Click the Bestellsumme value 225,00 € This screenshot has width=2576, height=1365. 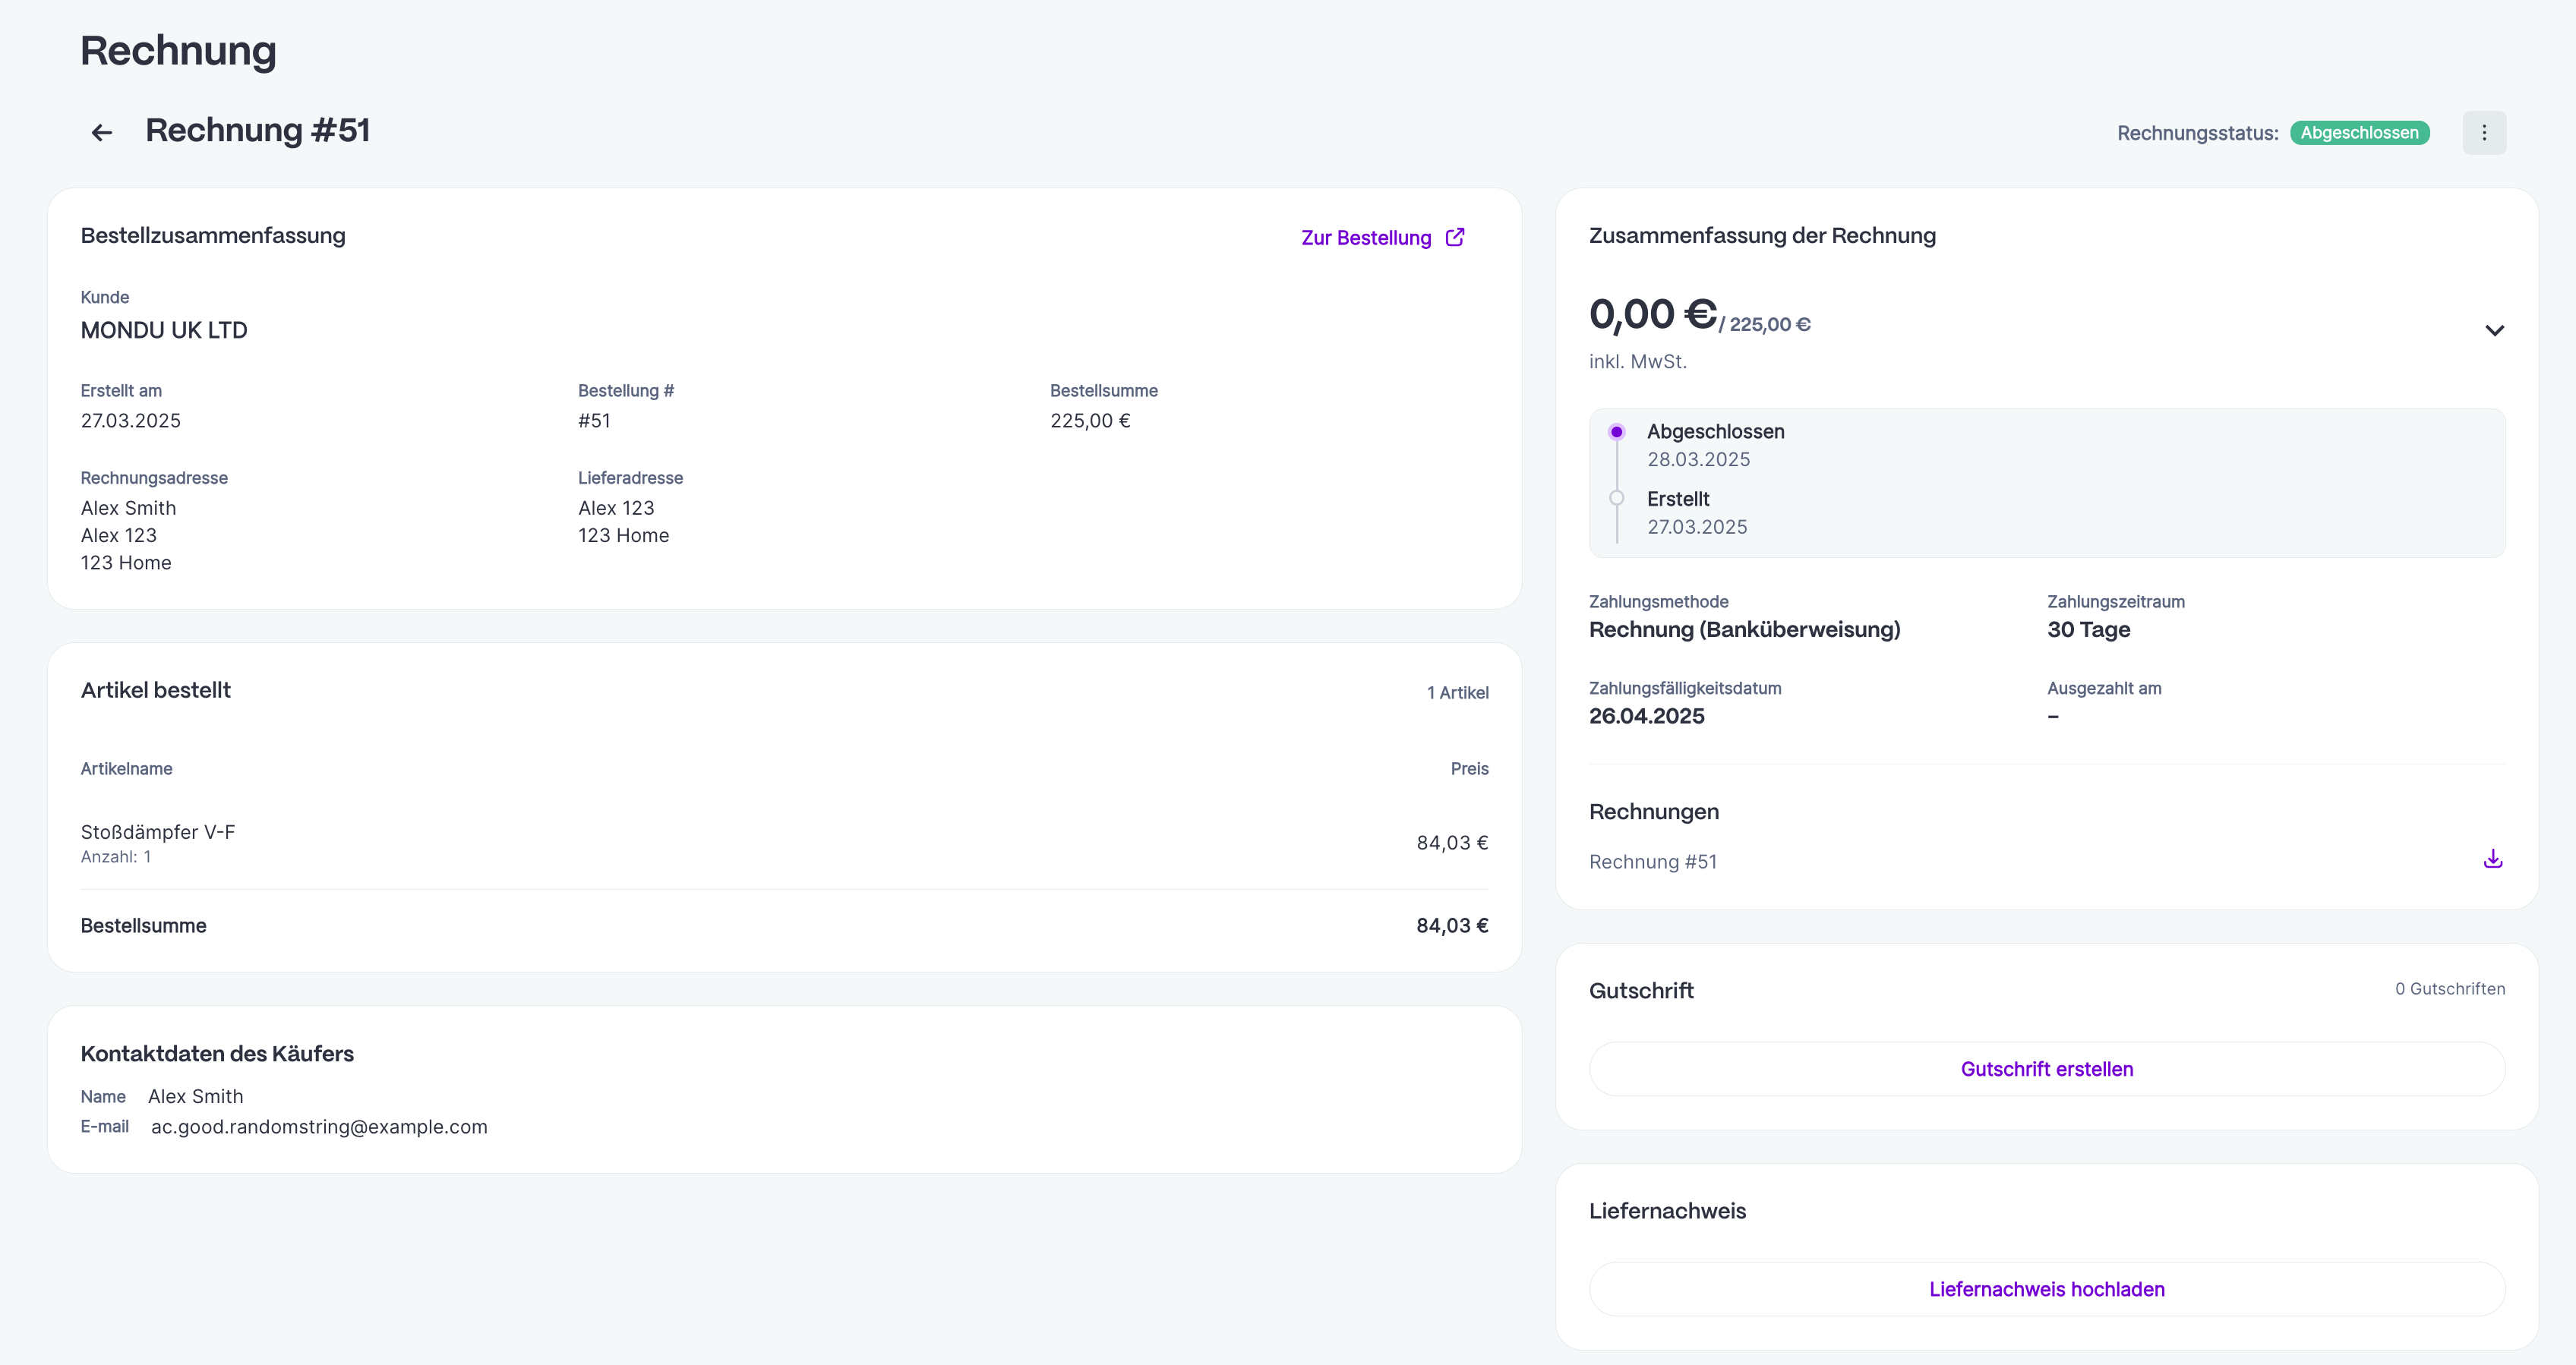point(1090,420)
